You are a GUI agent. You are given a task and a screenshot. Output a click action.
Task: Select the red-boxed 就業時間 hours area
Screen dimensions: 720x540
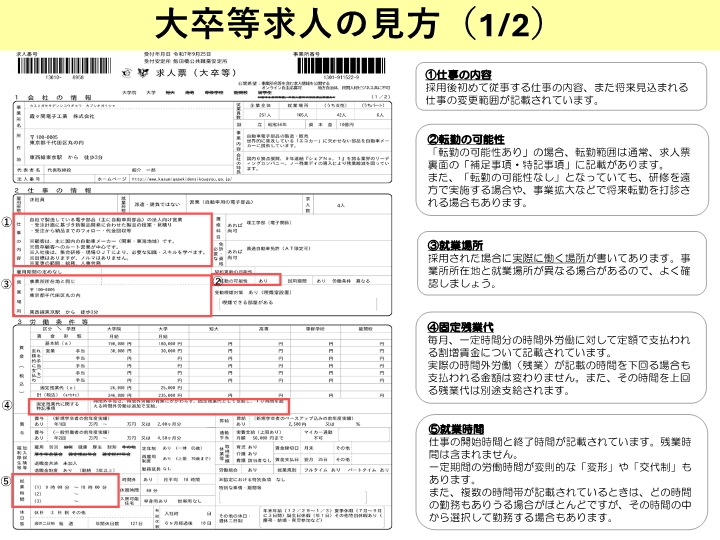pos(66,490)
